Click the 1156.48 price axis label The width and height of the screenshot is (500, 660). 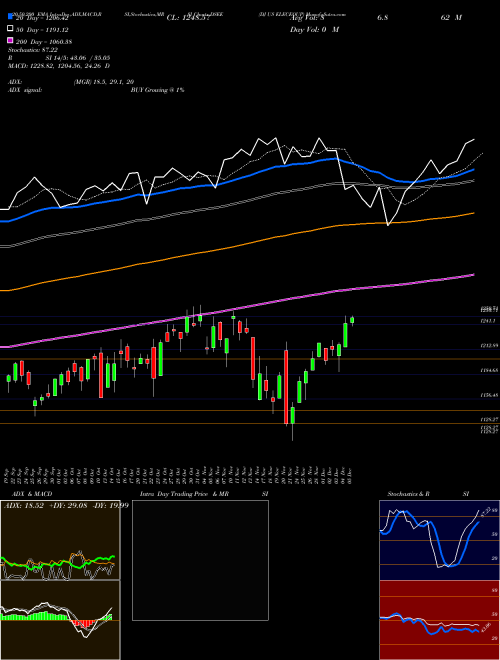(x=490, y=395)
